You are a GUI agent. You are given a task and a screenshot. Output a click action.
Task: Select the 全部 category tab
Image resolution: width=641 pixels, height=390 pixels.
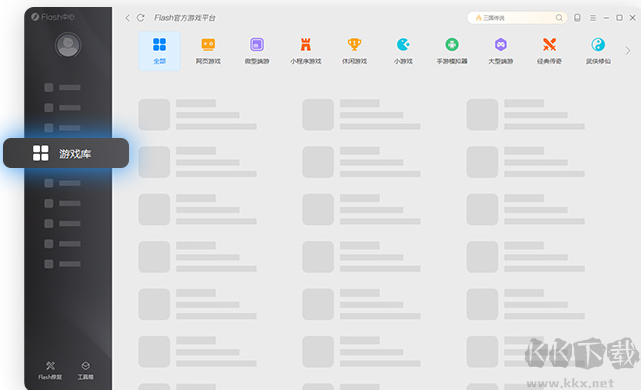pos(159,51)
